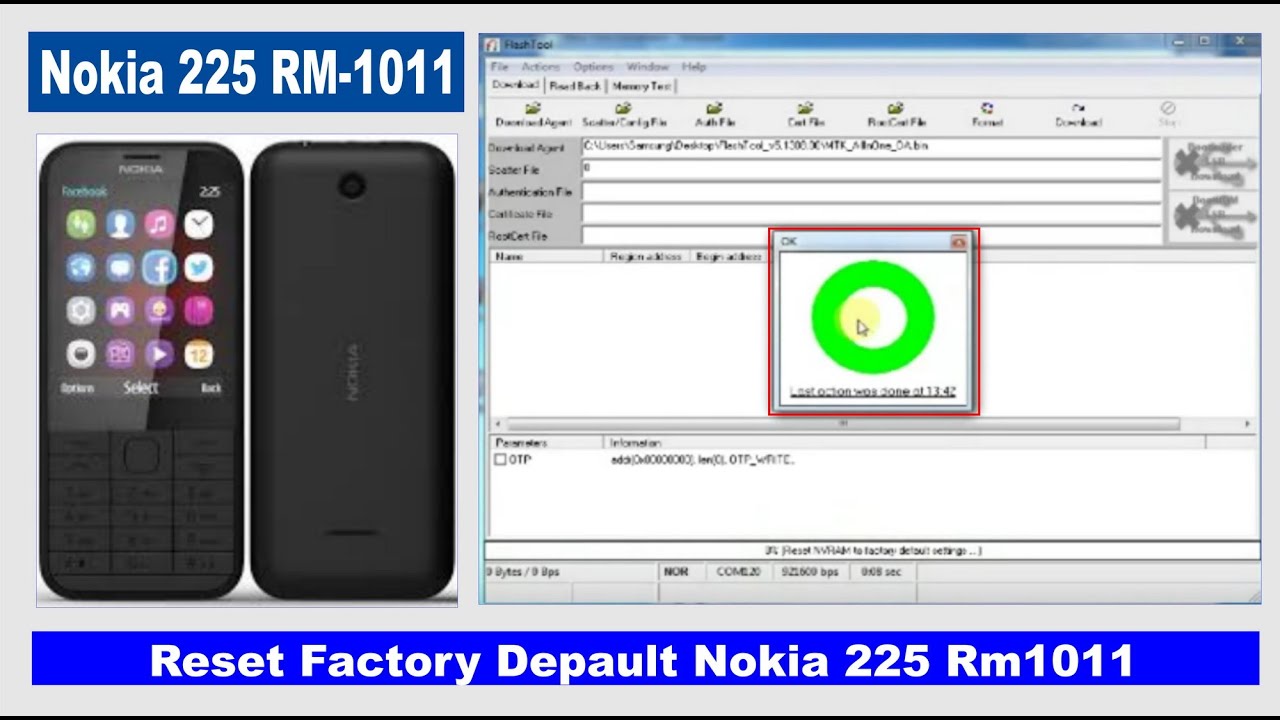The width and height of the screenshot is (1280, 720).
Task: Click the Parameters column header
Action: click(x=547, y=442)
